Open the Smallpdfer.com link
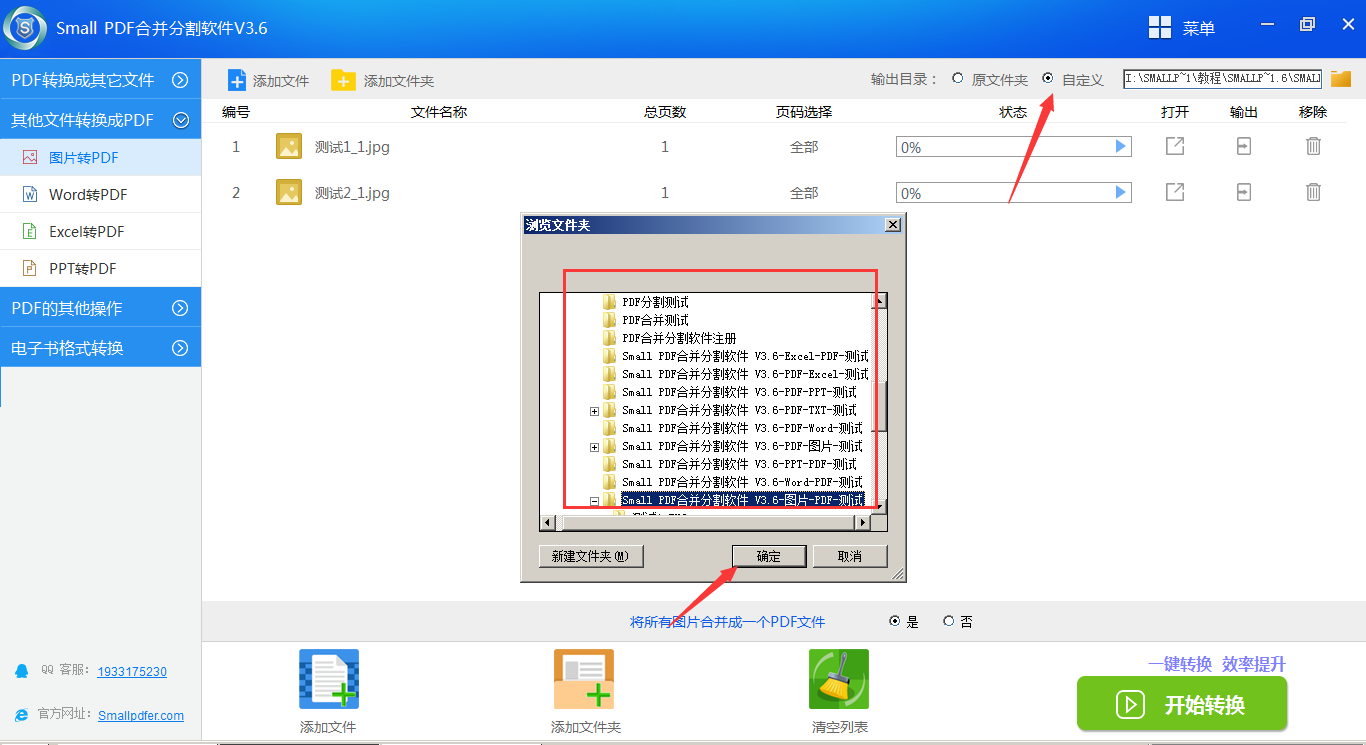Viewport: 1366px width, 745px height. (141, 715)
